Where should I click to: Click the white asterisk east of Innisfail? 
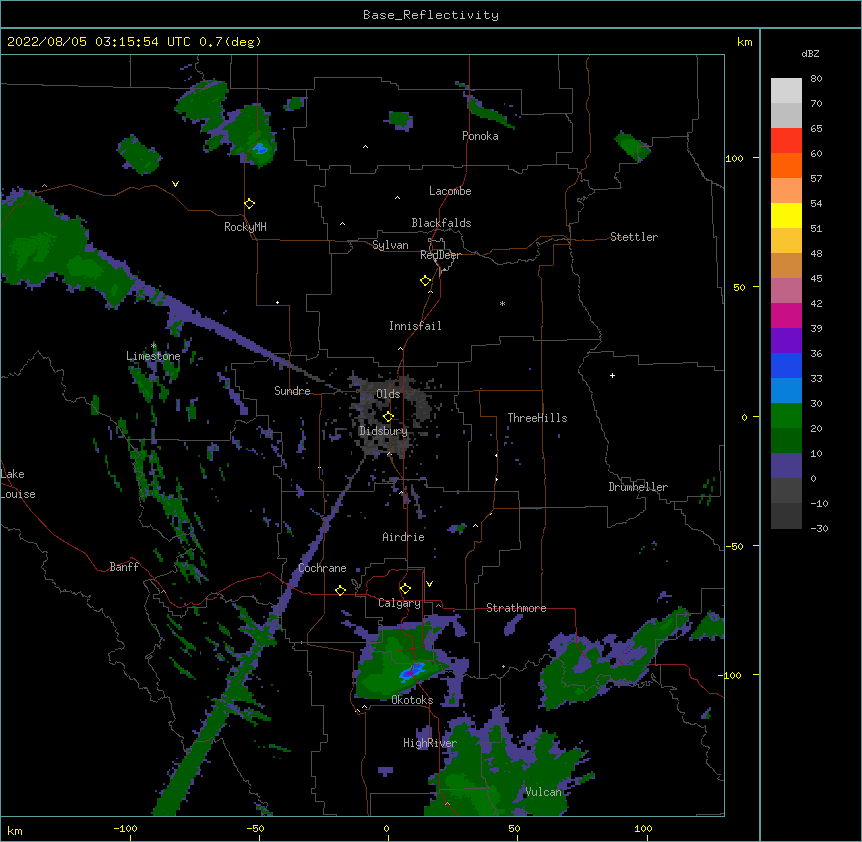click(502, 303)
